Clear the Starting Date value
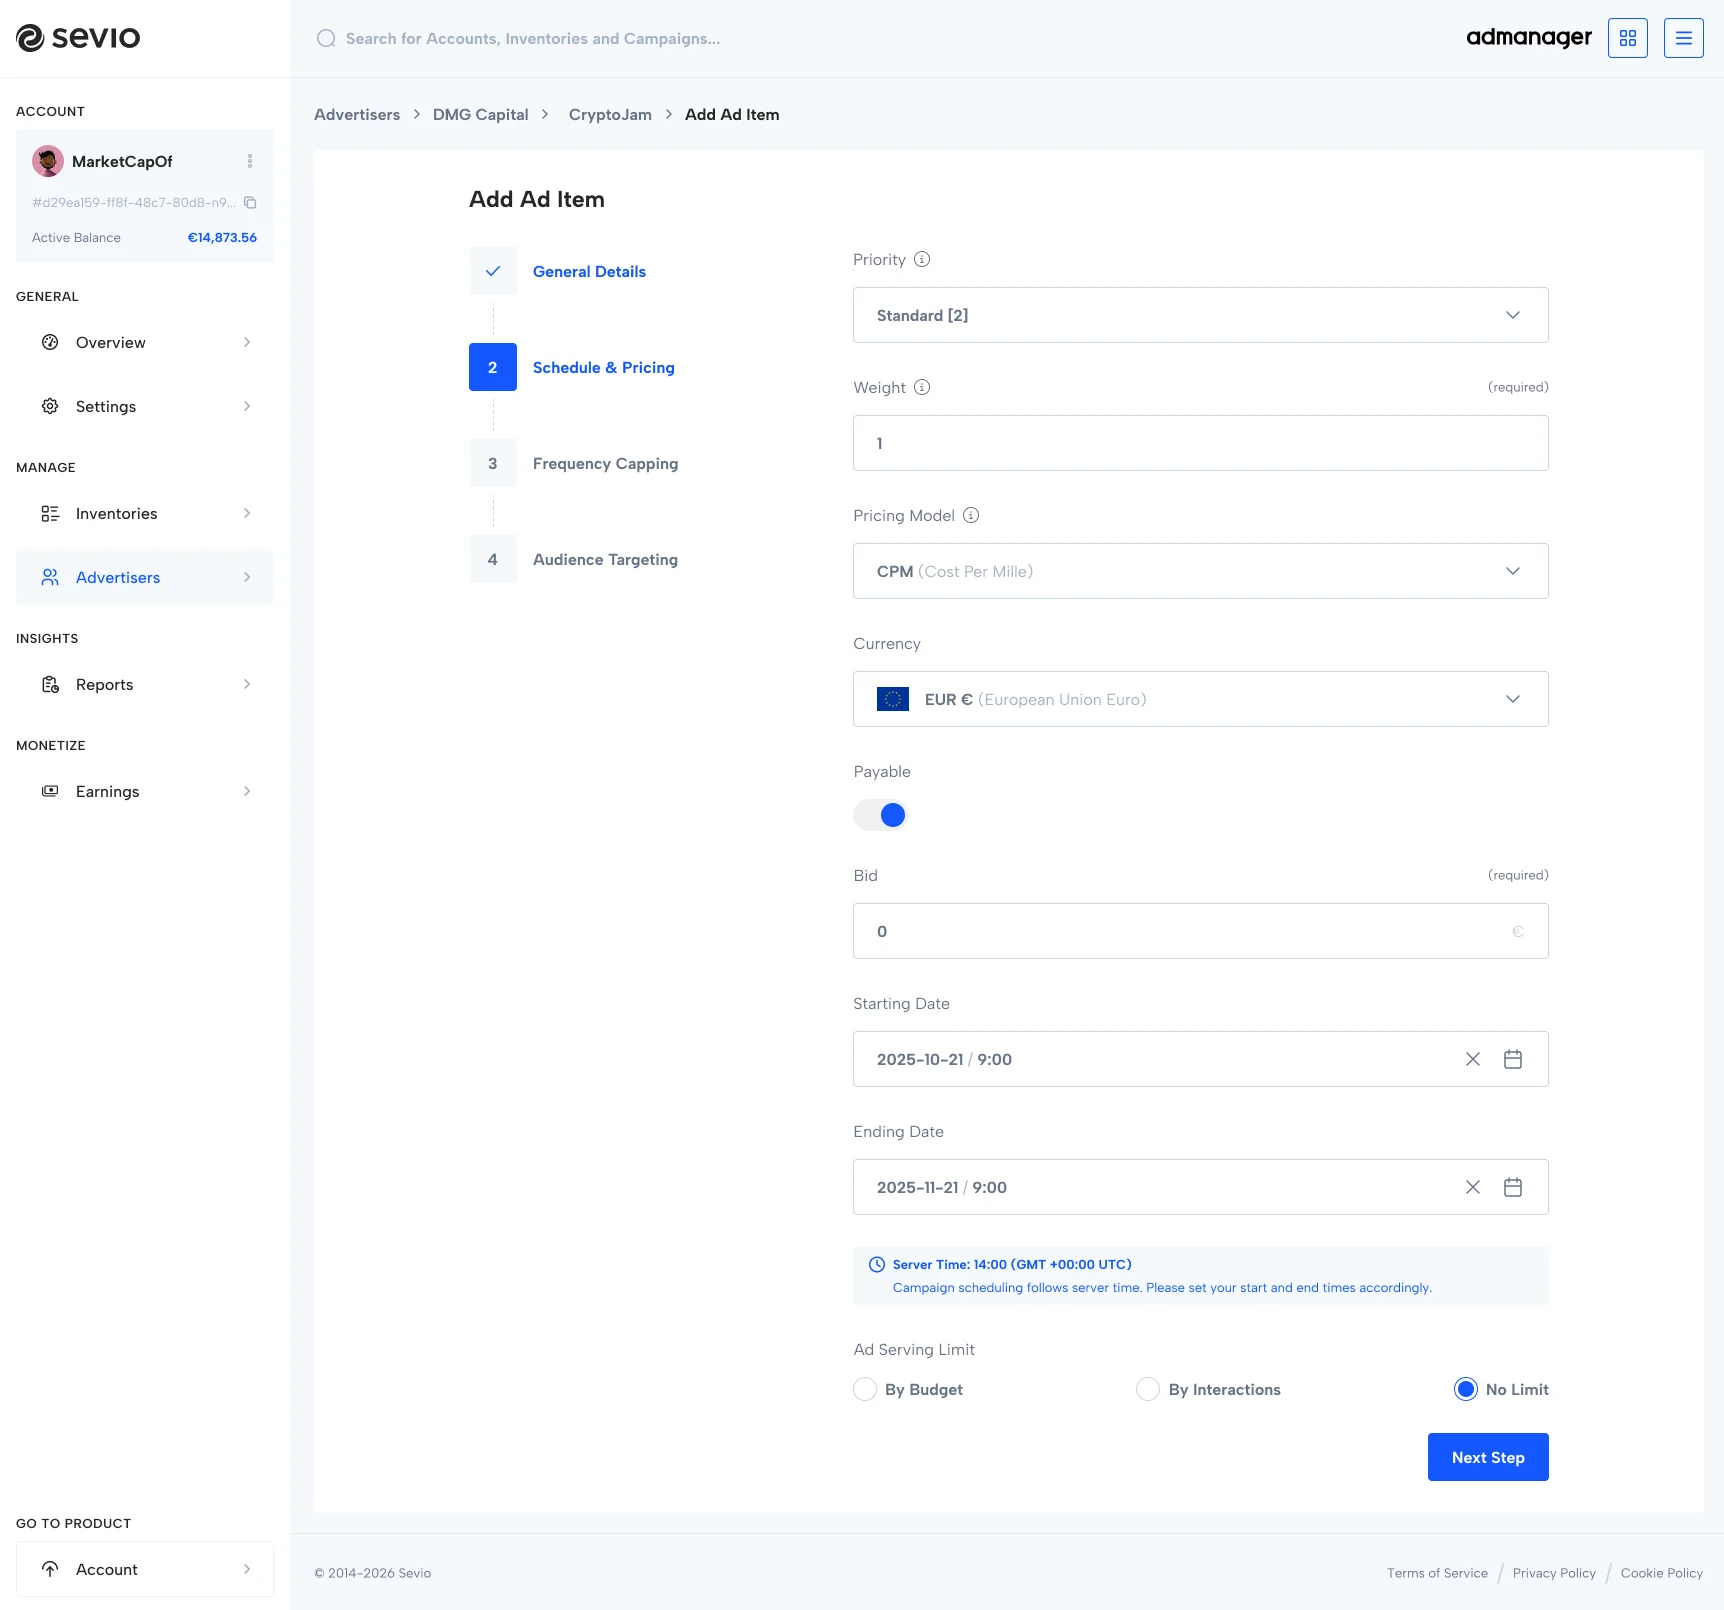 click(x=1473, y=1059)
